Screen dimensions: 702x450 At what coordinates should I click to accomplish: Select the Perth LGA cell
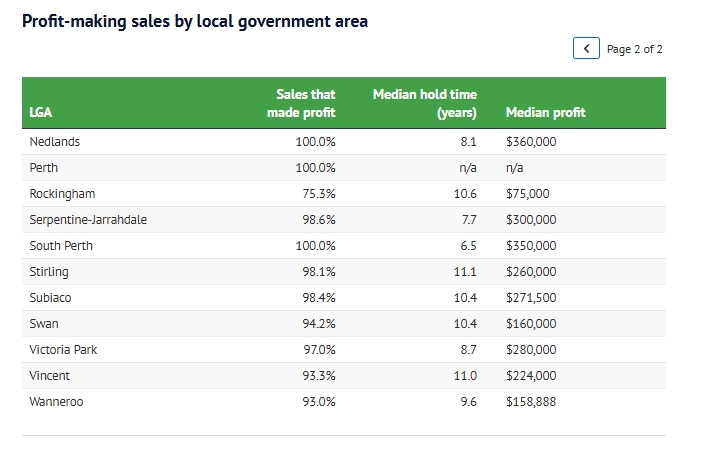[x=44, y=168]
